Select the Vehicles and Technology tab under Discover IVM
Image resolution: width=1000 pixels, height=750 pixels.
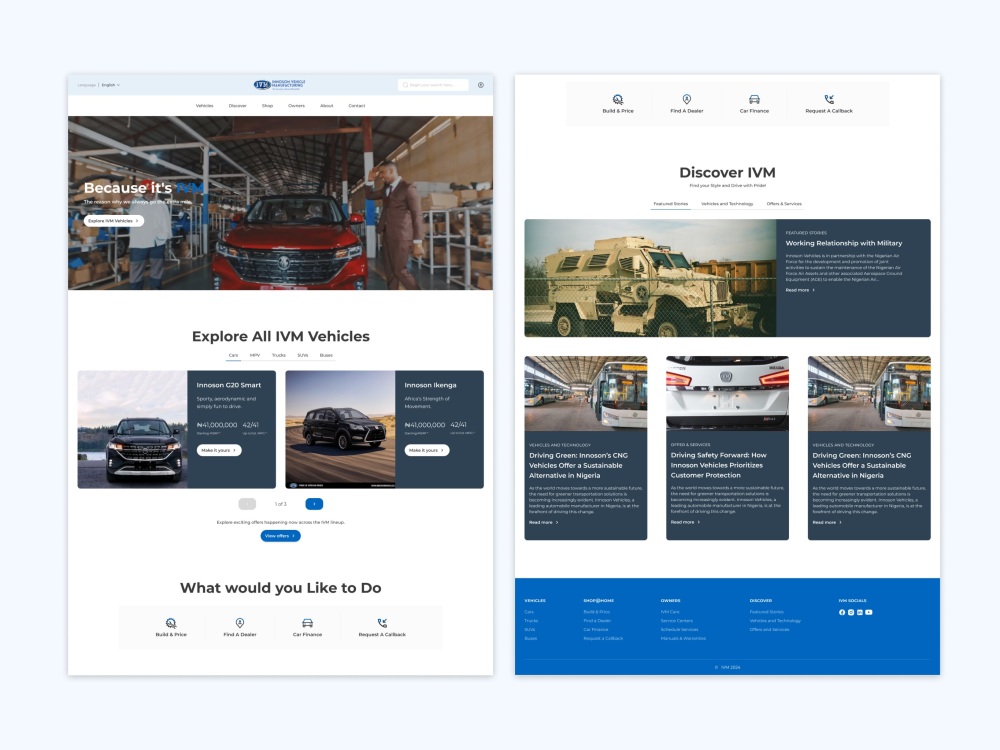(x=727, y=204)
